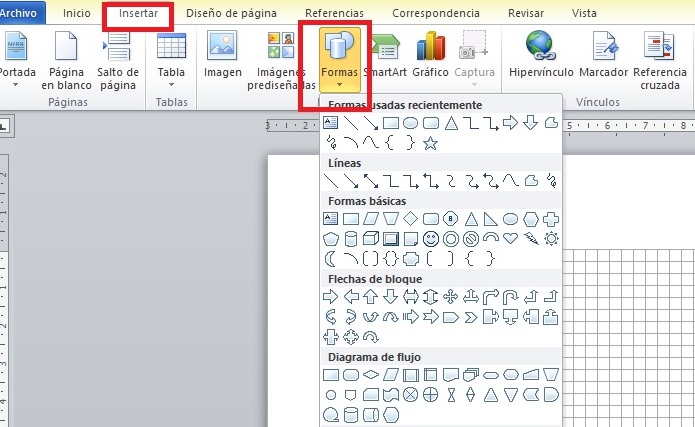Choose the cube shape in Formas básicas

pyautogui.click(x=371, y=239)
